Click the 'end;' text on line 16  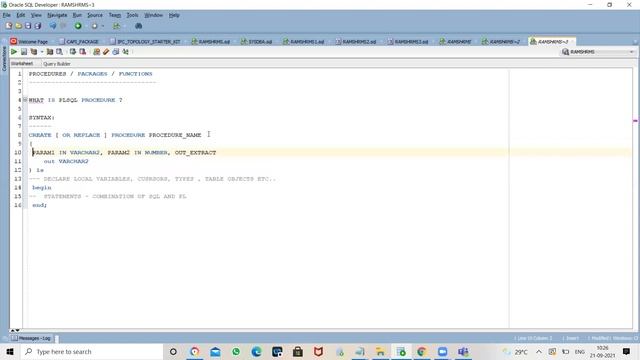point(40,205)
